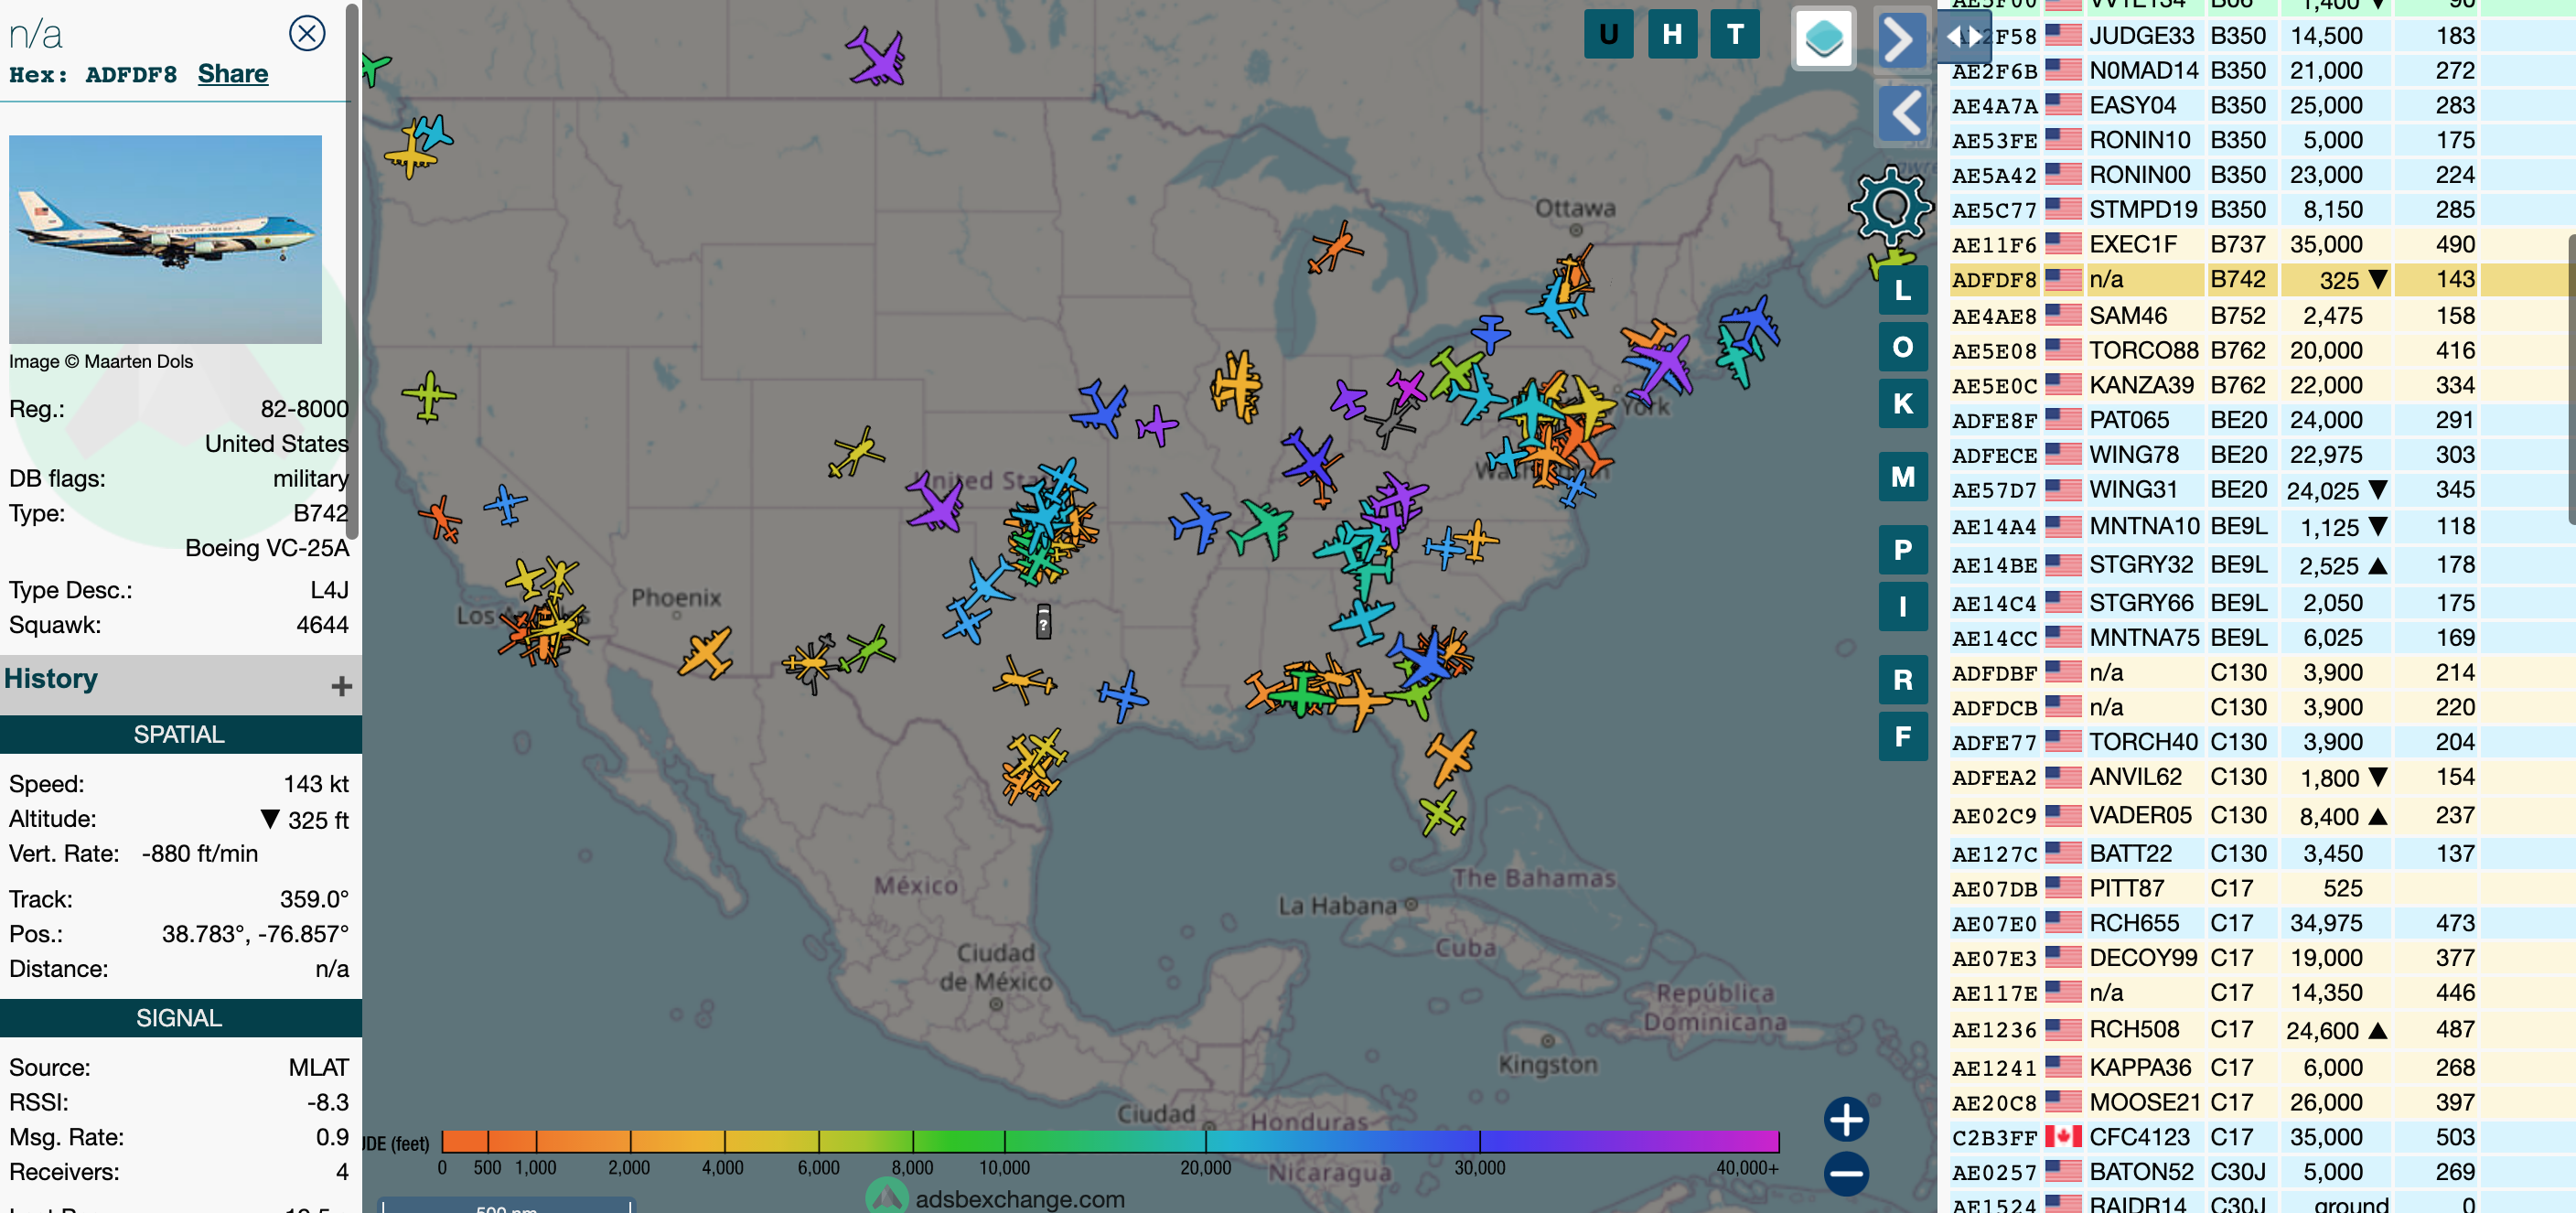This screenshot has width=2576, height=1213.
Task: Select the blue aircraft south of helicopter in Texas
Action: click(1123, 695)
